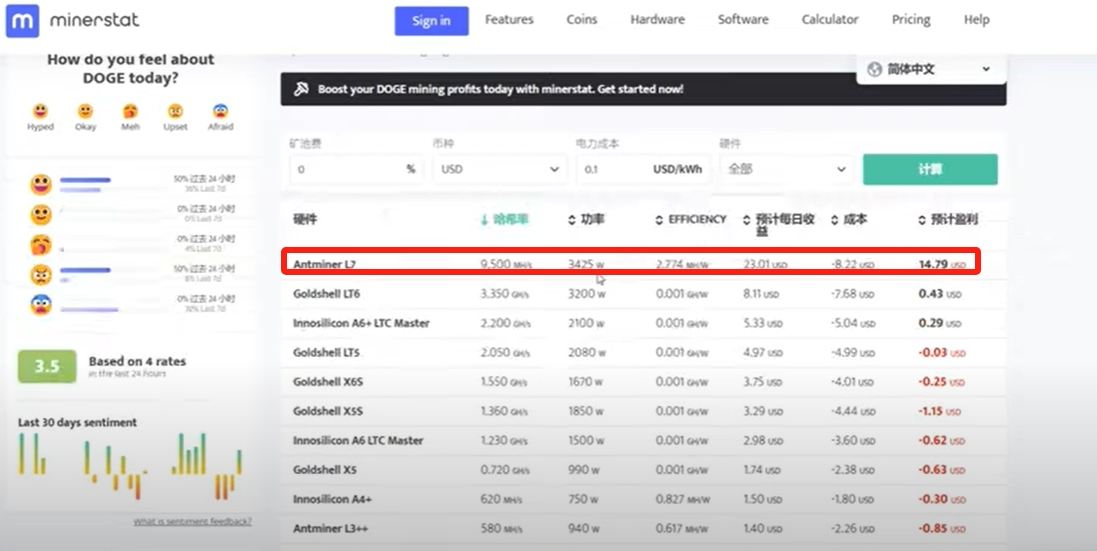This screenshot has height=551, width=1097.
Task: Click the minerstat logo icon
Action: (x=22, y=21)
